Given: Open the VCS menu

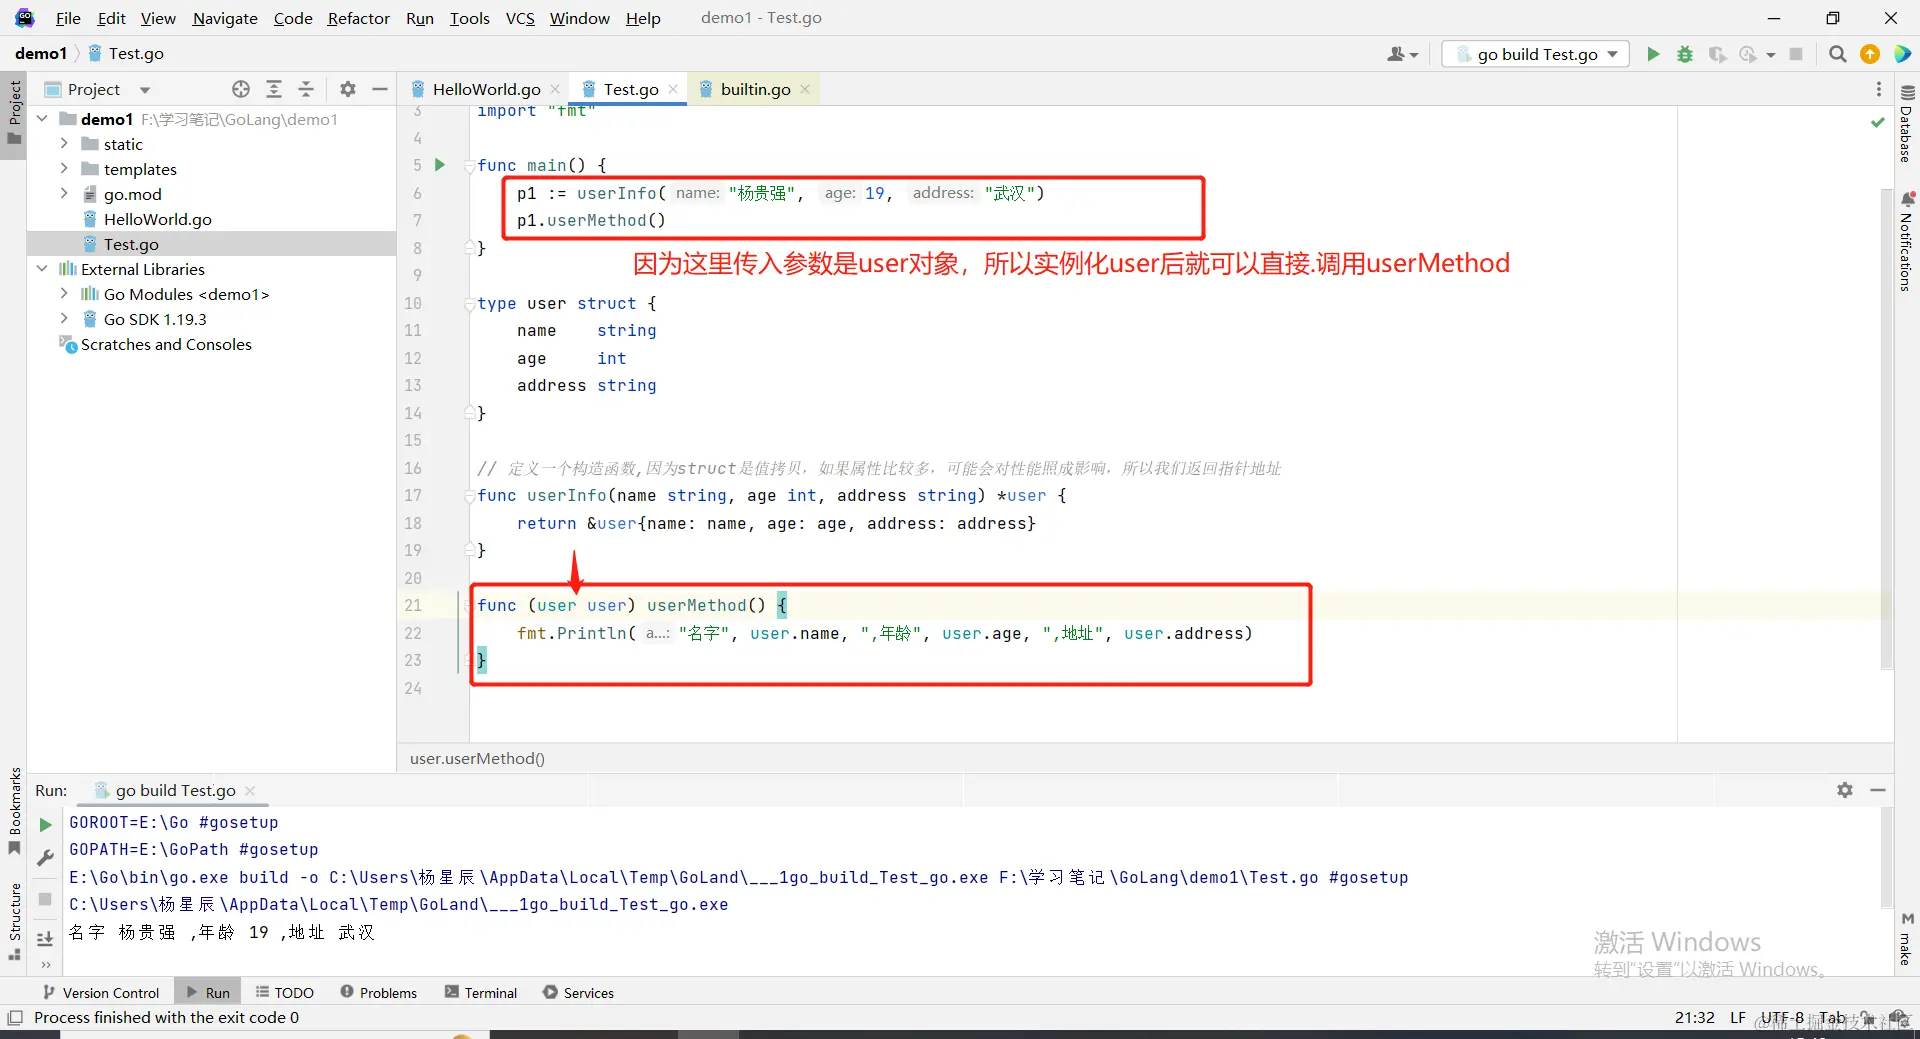Looking at the screenshot, I should [520, 18].
